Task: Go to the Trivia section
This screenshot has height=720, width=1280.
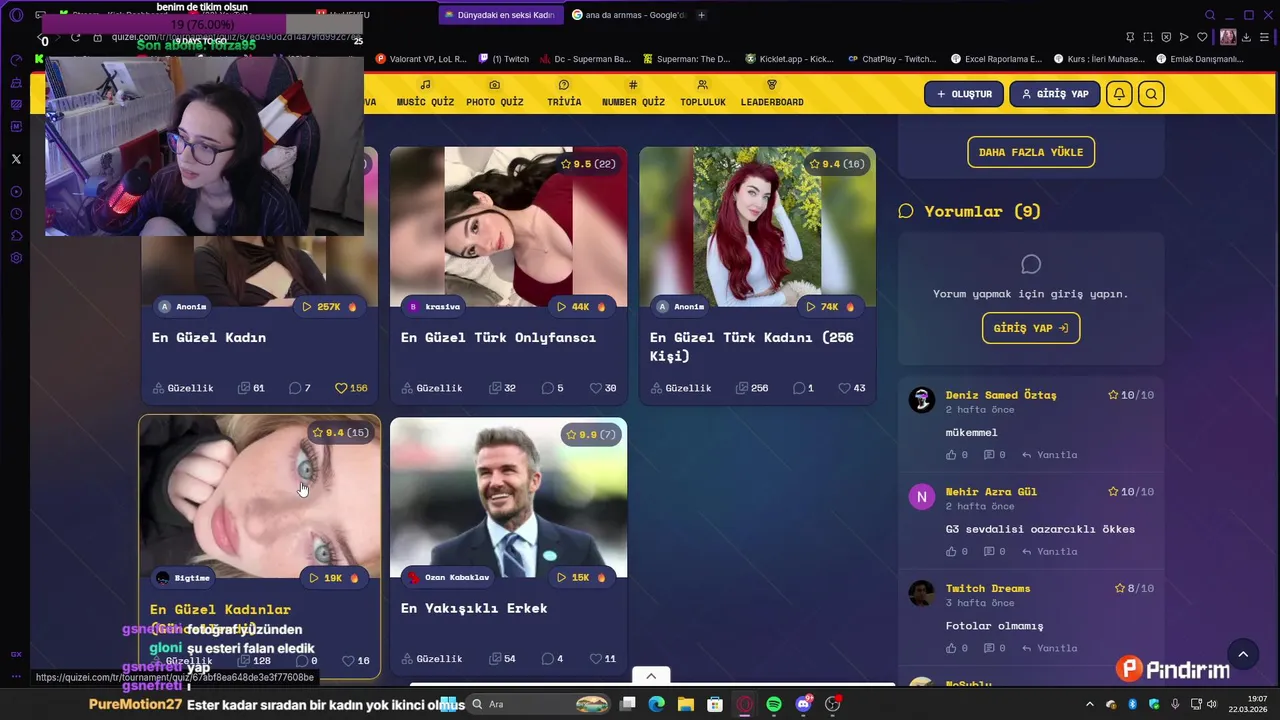Action: (564, 93)
